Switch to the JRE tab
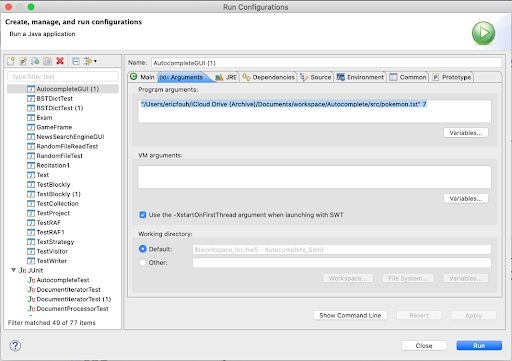Viewport: 512px width, 361px height. (x=226, y=77)
